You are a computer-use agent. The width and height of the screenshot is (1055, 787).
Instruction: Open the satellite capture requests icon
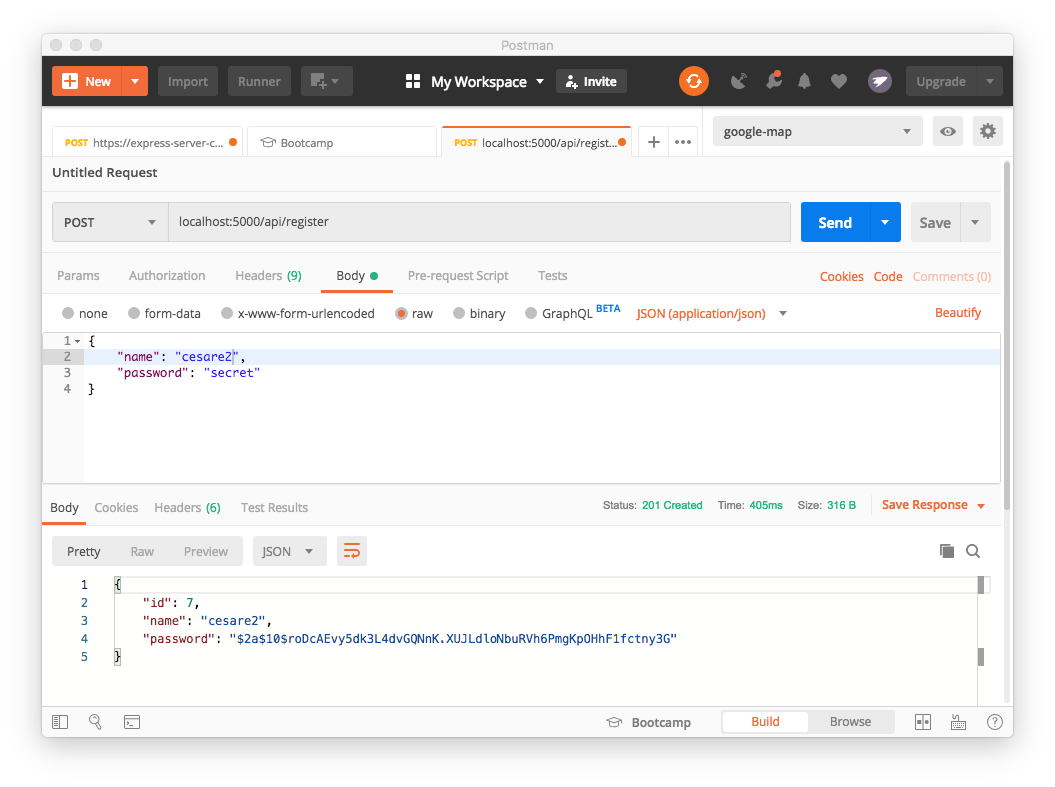tap(739, 81)
